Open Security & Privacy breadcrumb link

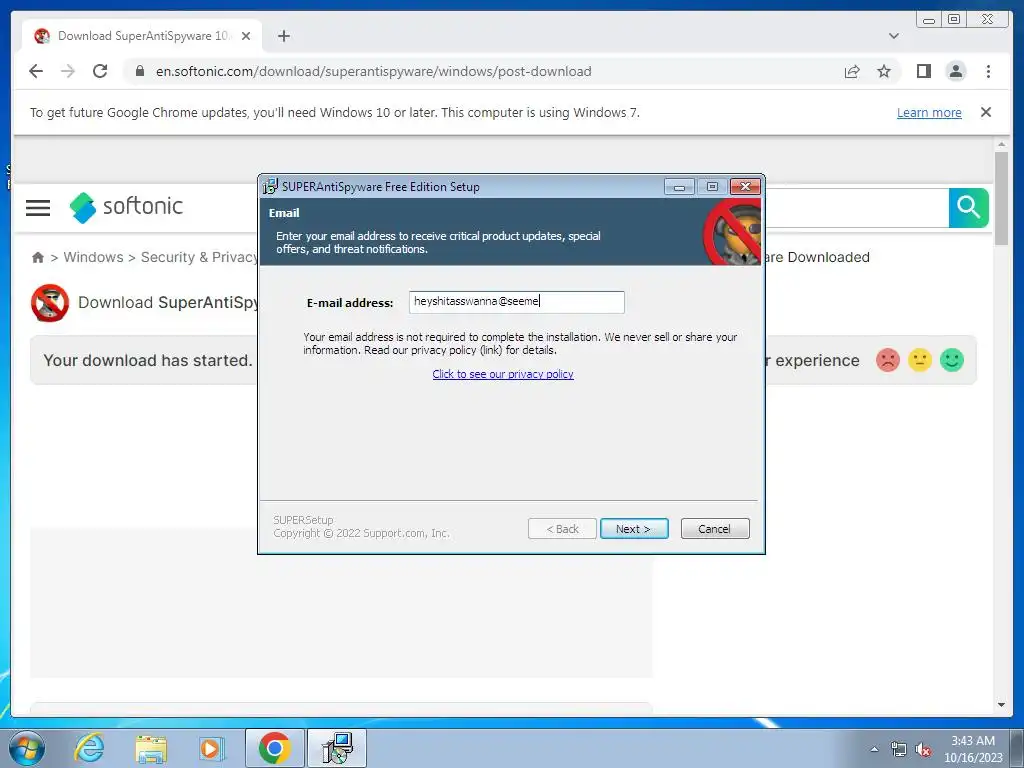click(199, 257)
